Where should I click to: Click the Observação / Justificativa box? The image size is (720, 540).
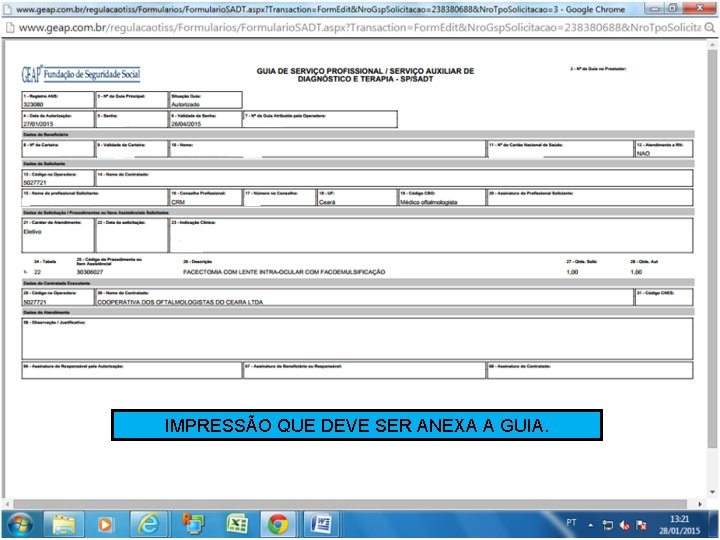(357, 339)
